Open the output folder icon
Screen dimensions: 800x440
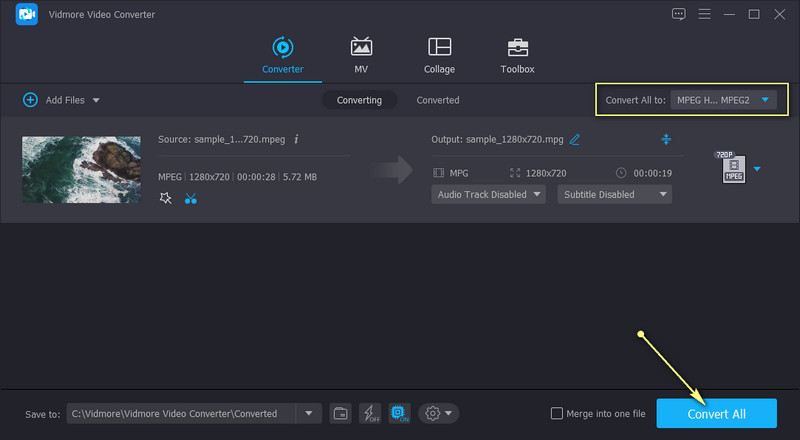[x=340, y=413]
